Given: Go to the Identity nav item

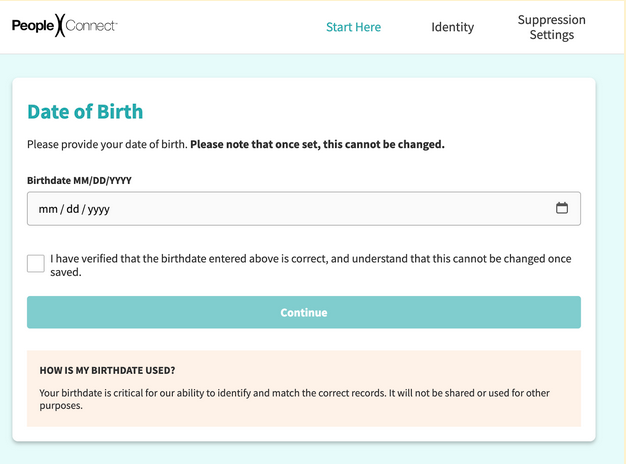Looking at the screenshot, I should (x=452, y=27).
